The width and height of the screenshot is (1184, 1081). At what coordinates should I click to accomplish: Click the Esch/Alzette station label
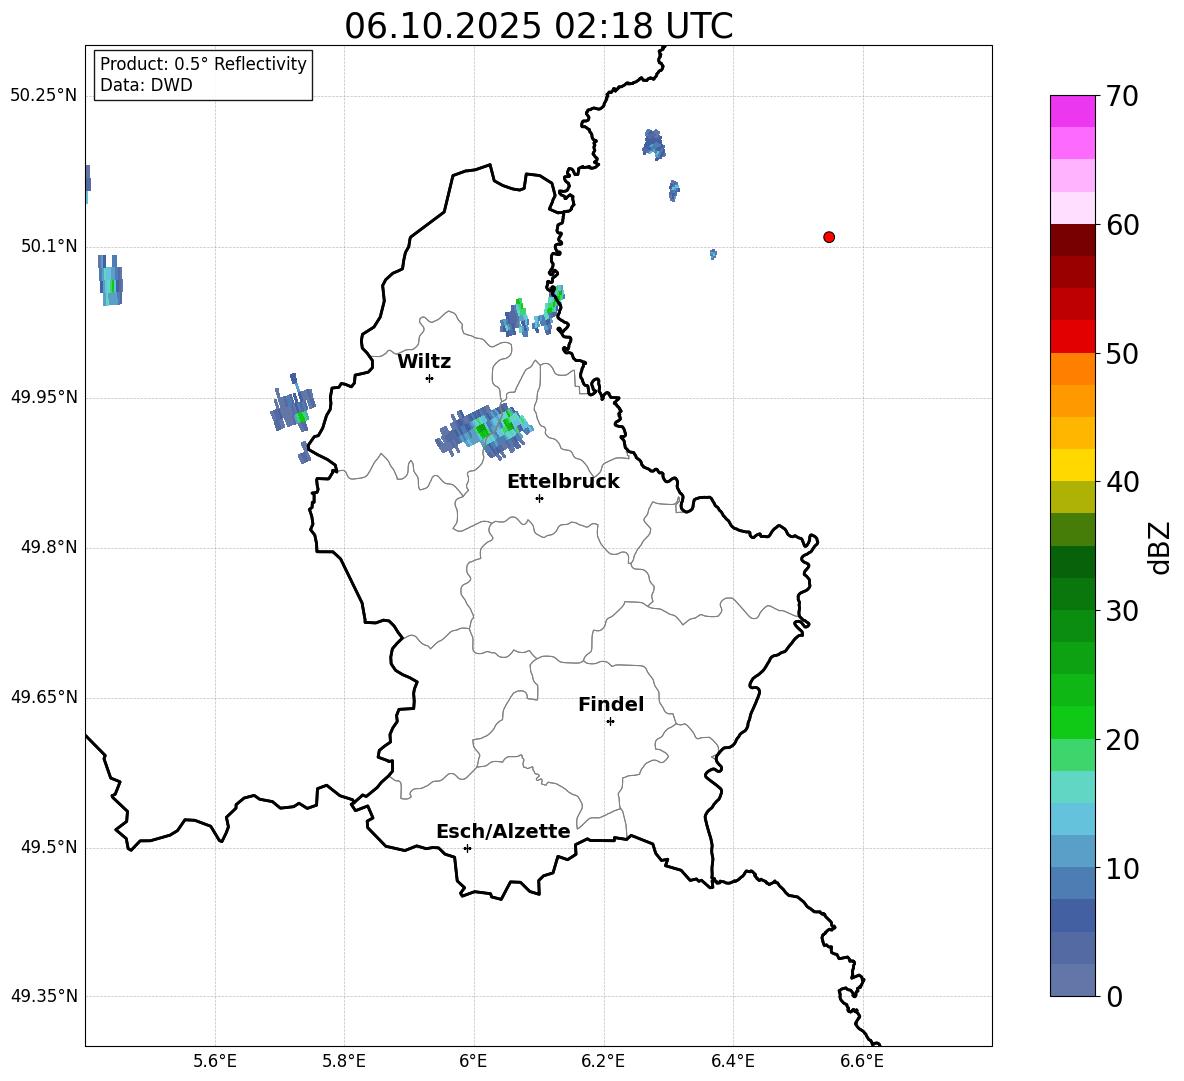pos(503,831)
